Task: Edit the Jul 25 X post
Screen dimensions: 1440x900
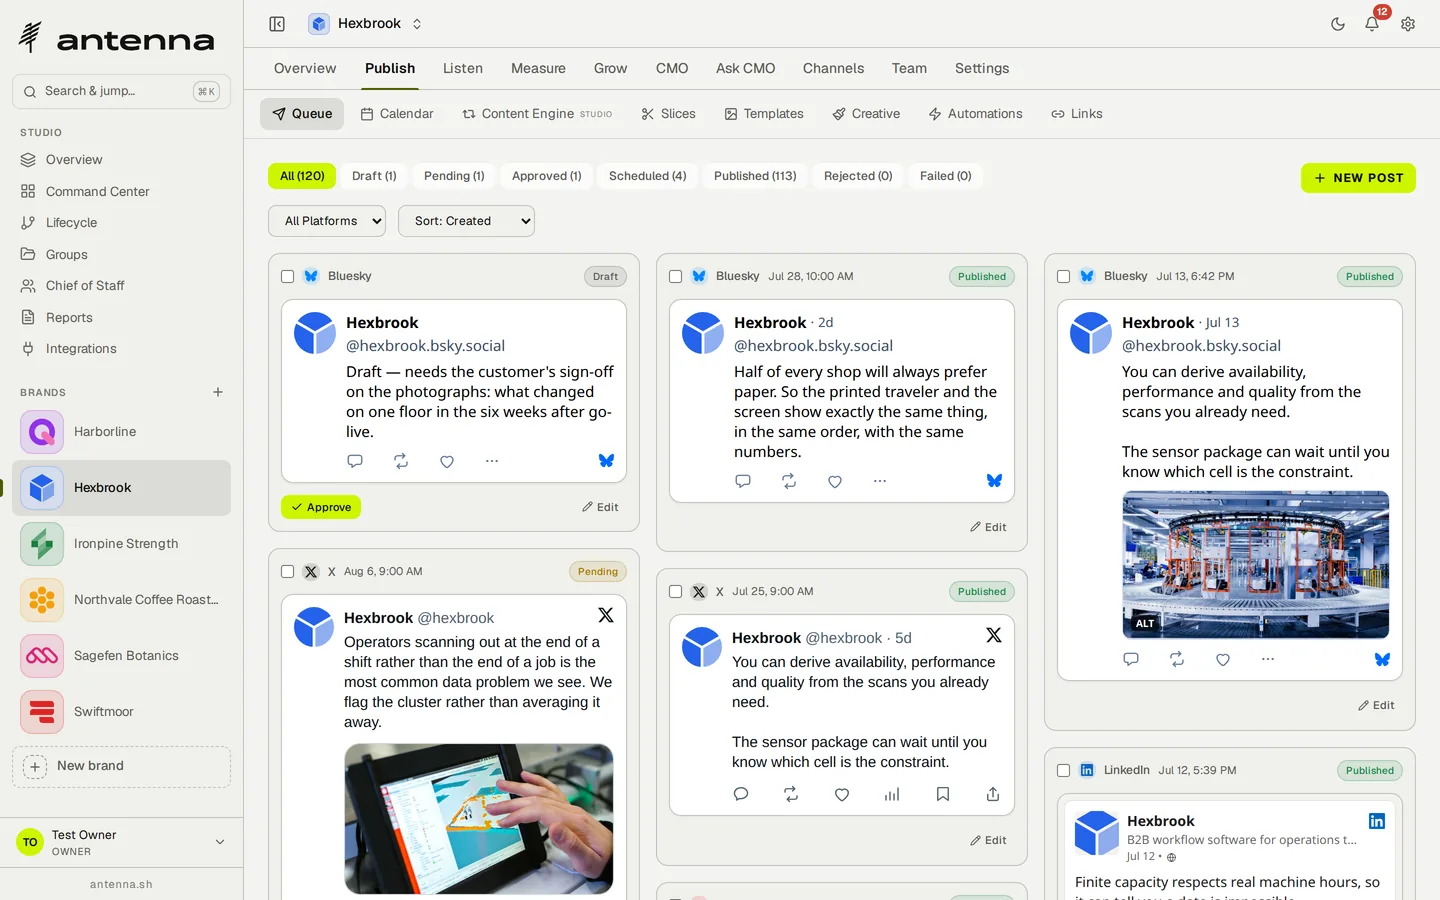Action: pyautogui.click(x=988, y=841)
